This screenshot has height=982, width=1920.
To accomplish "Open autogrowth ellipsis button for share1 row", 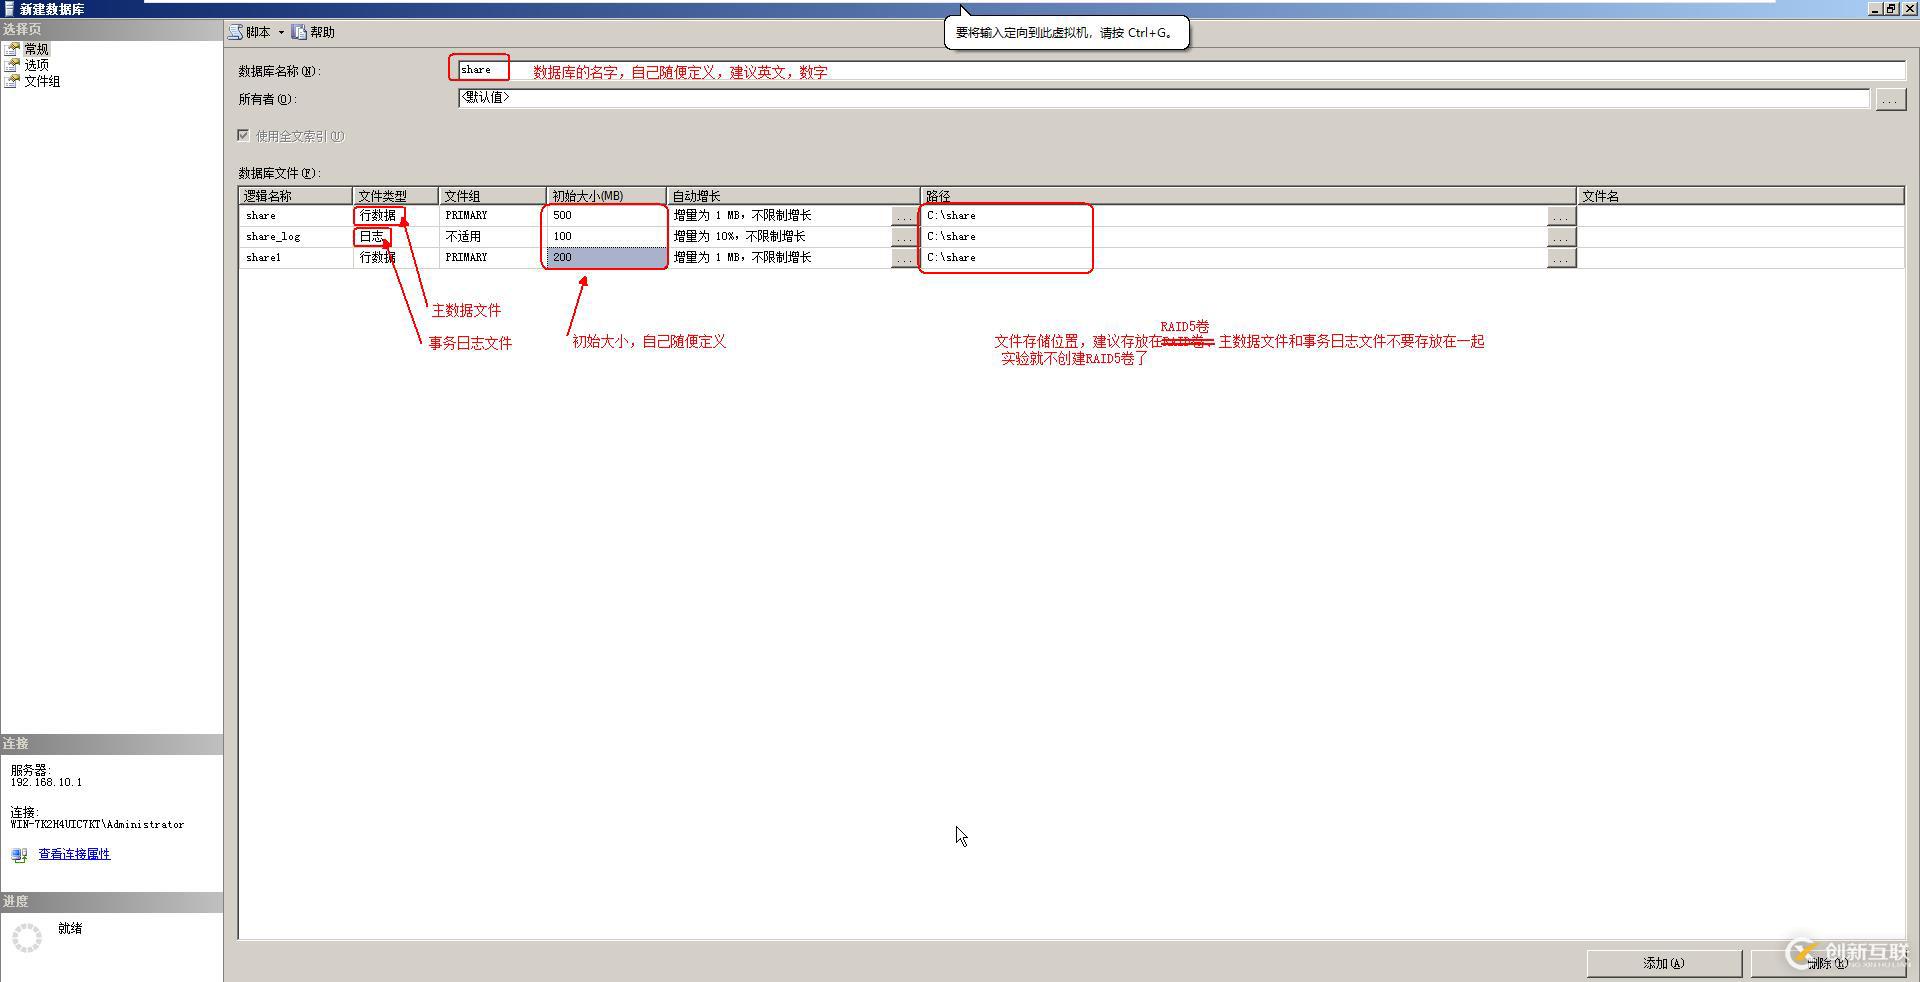I will click(x=904, y=258).
